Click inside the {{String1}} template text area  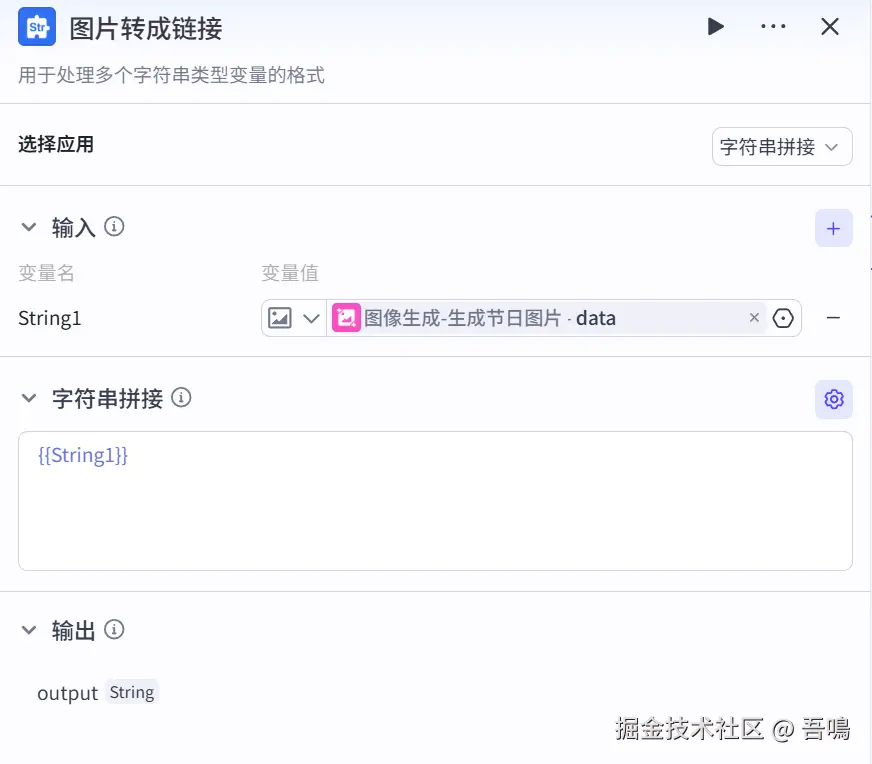435,501
